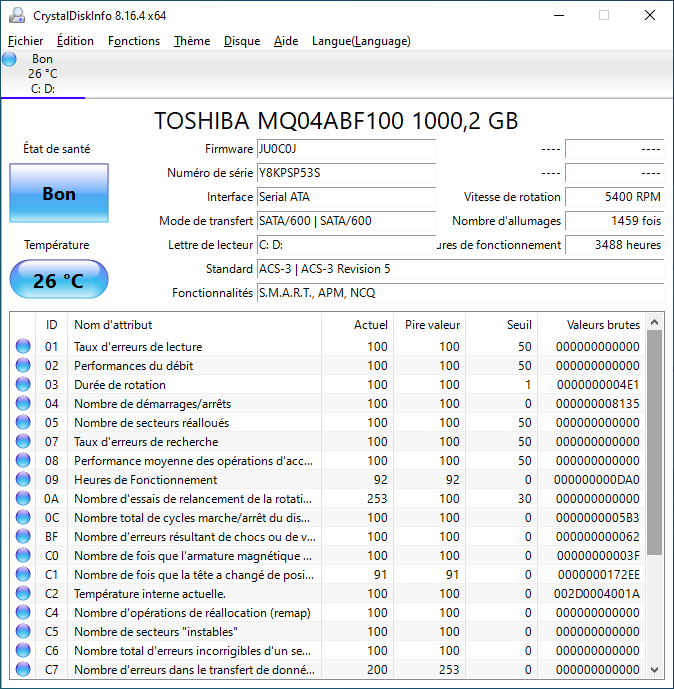674x689 pixels.
Task: Click the Standard field ACS-3 Revision 5
Action: [460, 268]
